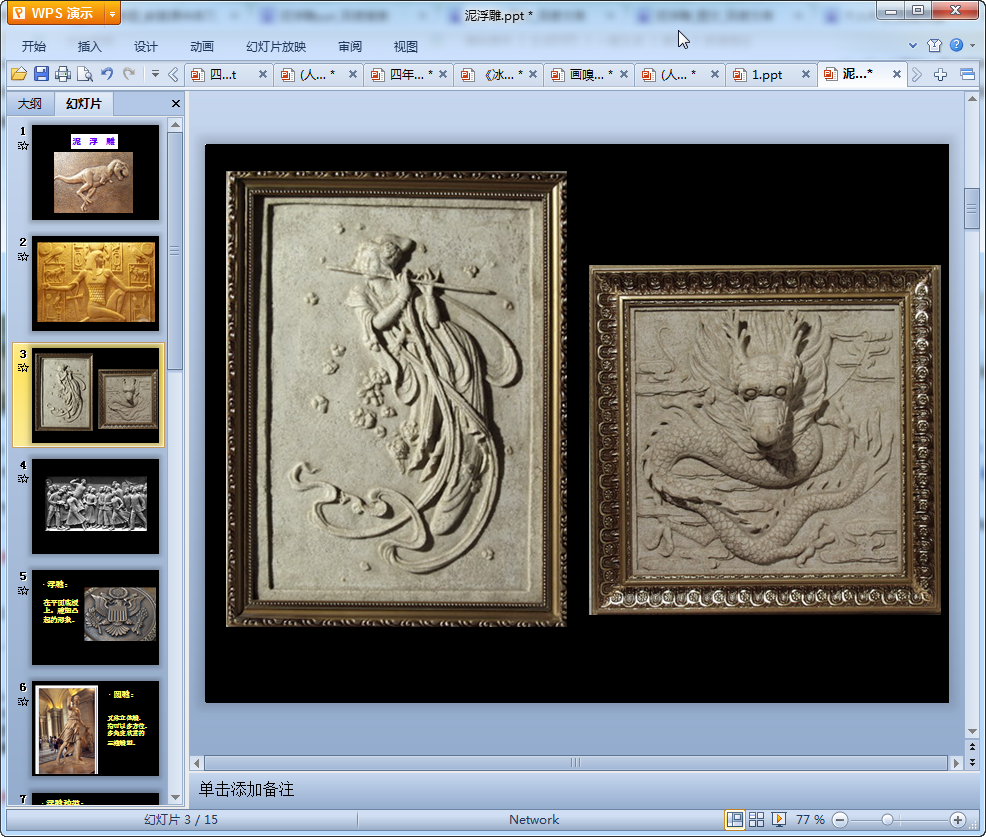Click the Undo arrow icon

click(x=107, y=74)
